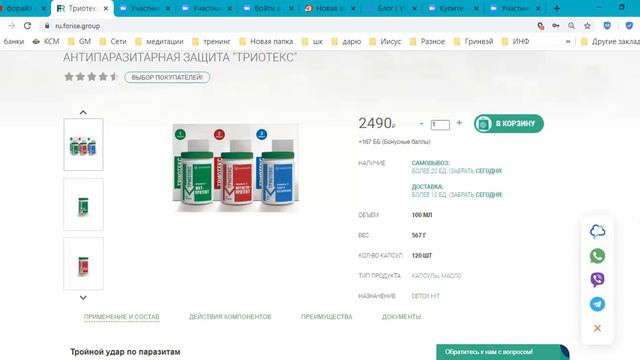Close the messenger contact widget
The width and height of the screenshot is (640, 360).
pos(597,328)
